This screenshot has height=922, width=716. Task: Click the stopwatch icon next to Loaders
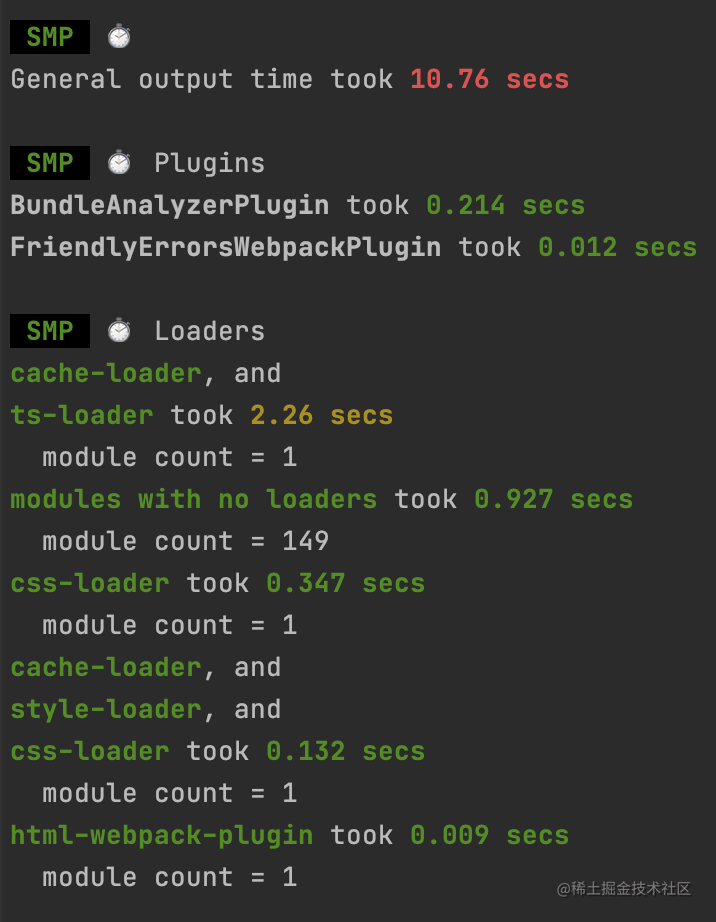(119, 330)
